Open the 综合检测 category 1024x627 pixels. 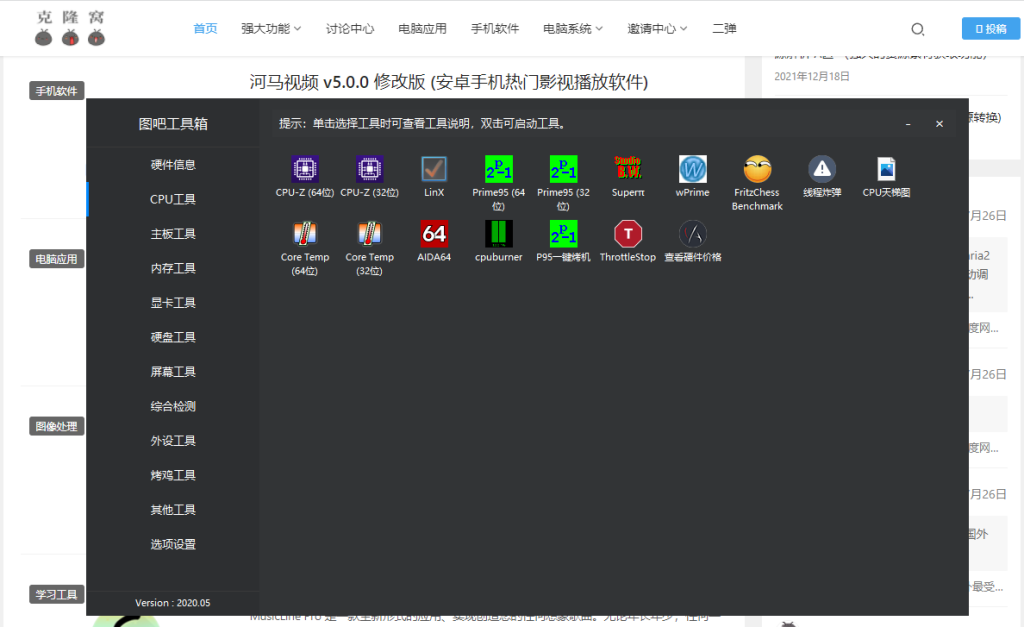(x=173, y=406)
